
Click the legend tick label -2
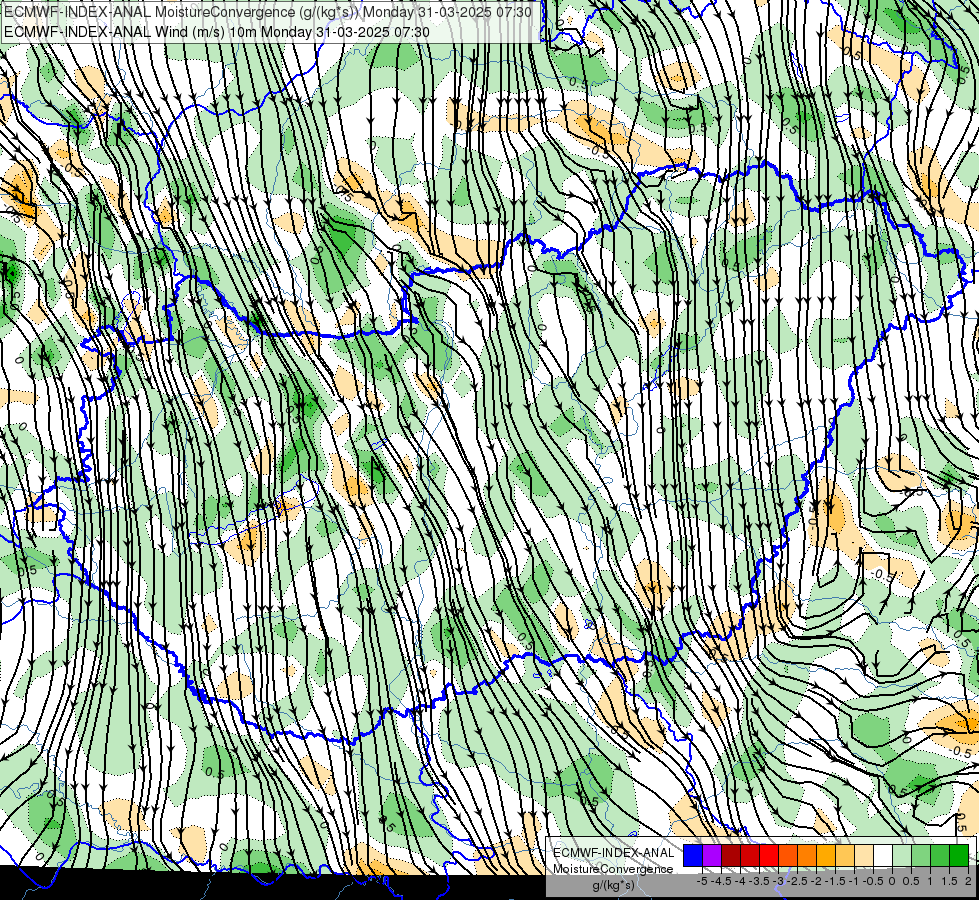pyautogui.click(x=816, y=881)
